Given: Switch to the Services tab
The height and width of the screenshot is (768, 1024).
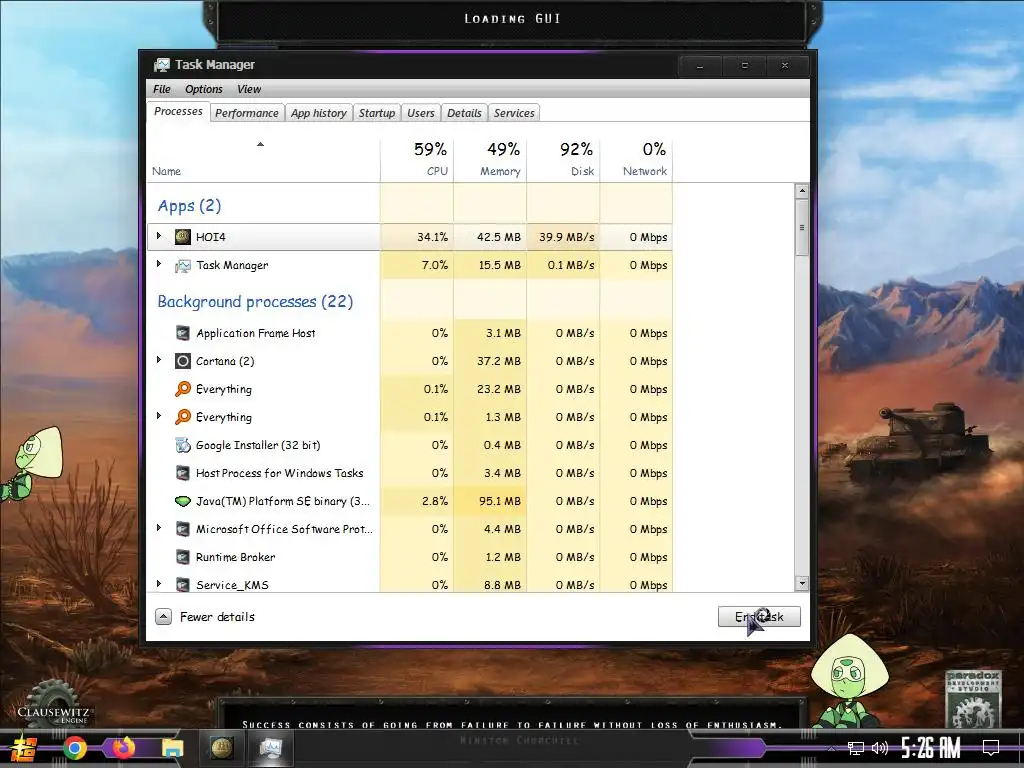Looking at the screenshot, I should click(514, 113).
